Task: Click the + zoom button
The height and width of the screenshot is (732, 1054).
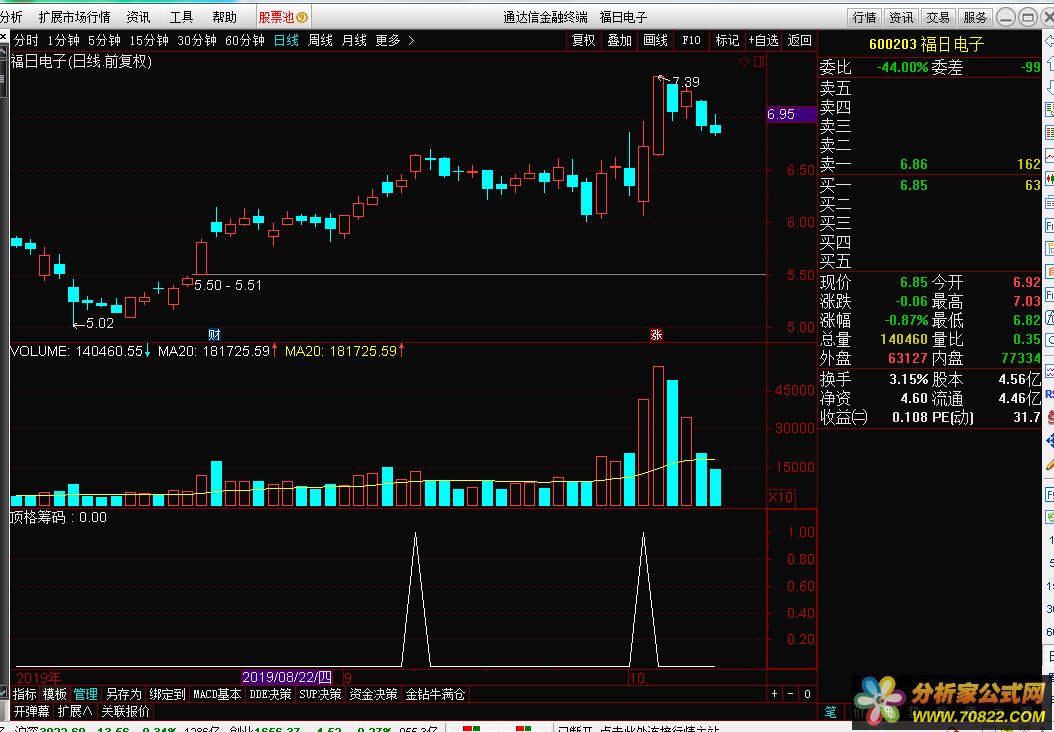Action: click(775, 694)
